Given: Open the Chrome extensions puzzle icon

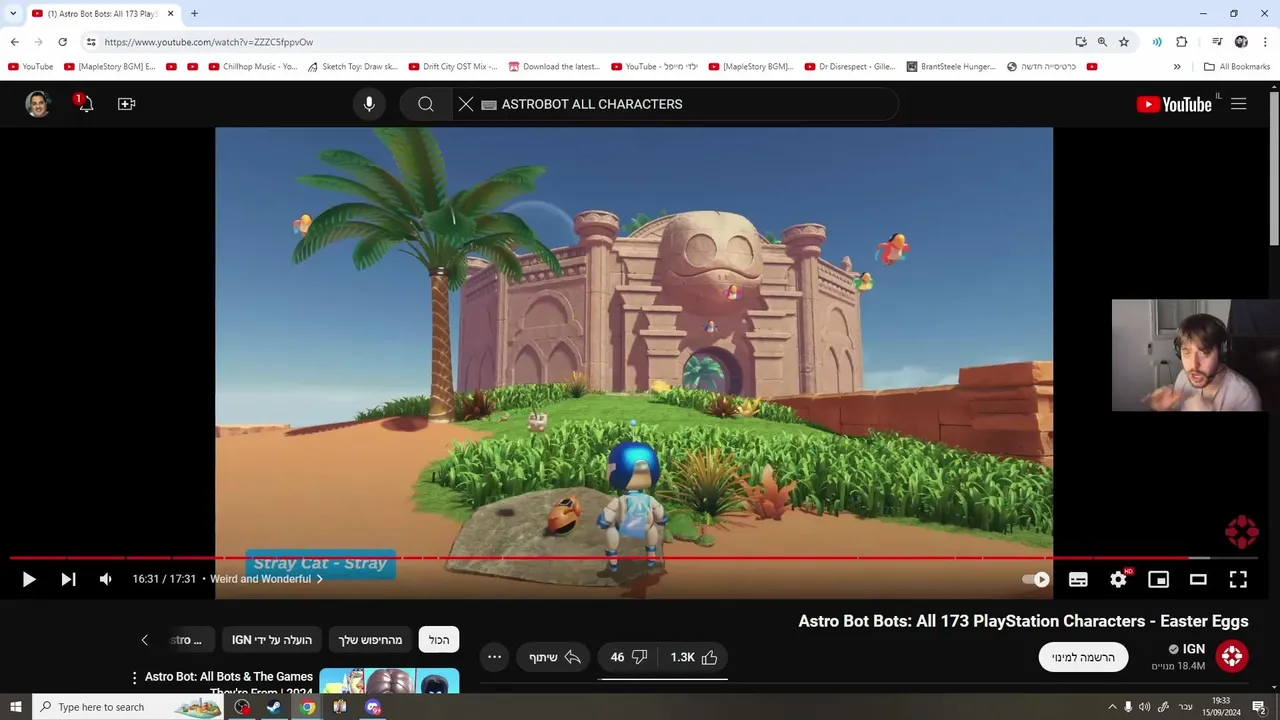Looking at the screenshot, I should 1182,42.
